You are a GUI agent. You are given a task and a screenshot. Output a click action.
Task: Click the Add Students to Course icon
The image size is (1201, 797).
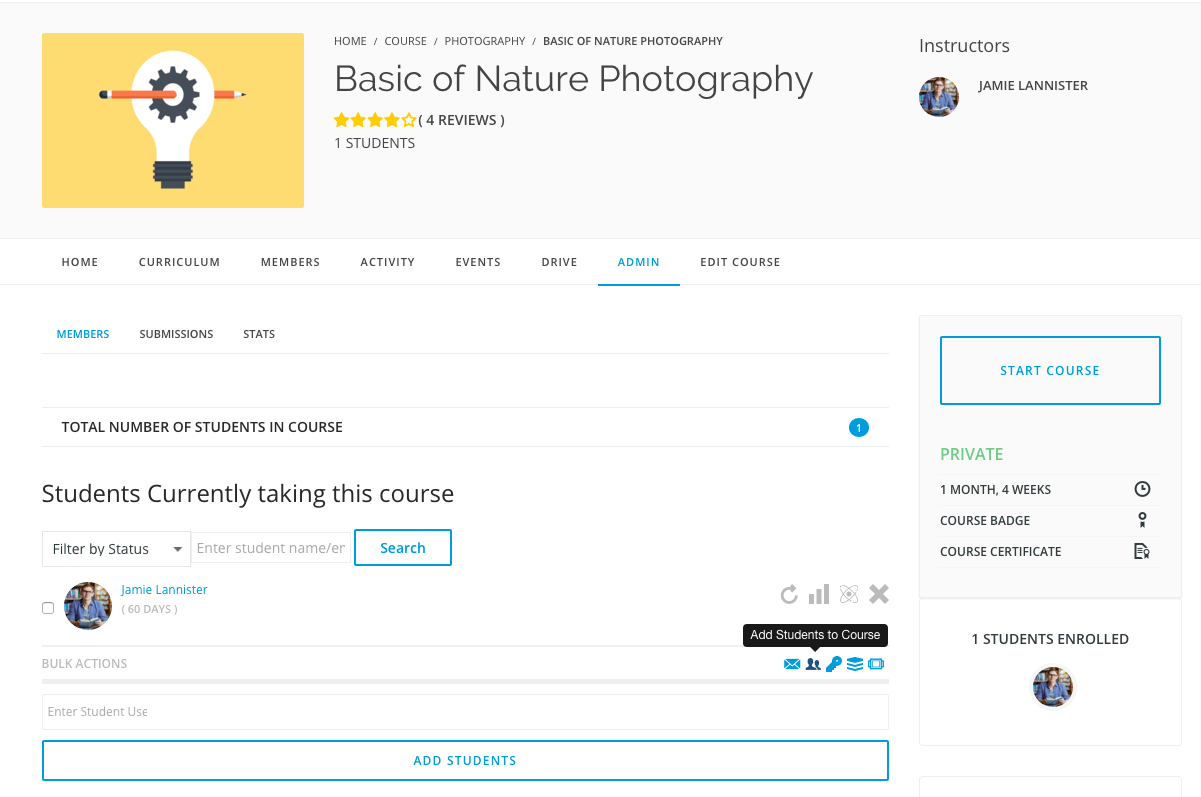click(813, 664)
